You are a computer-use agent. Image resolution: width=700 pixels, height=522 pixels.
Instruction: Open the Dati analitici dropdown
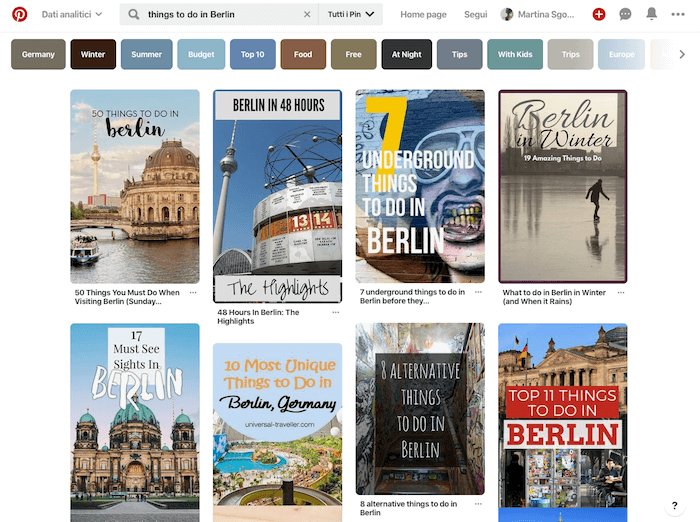tap(72, 14)
